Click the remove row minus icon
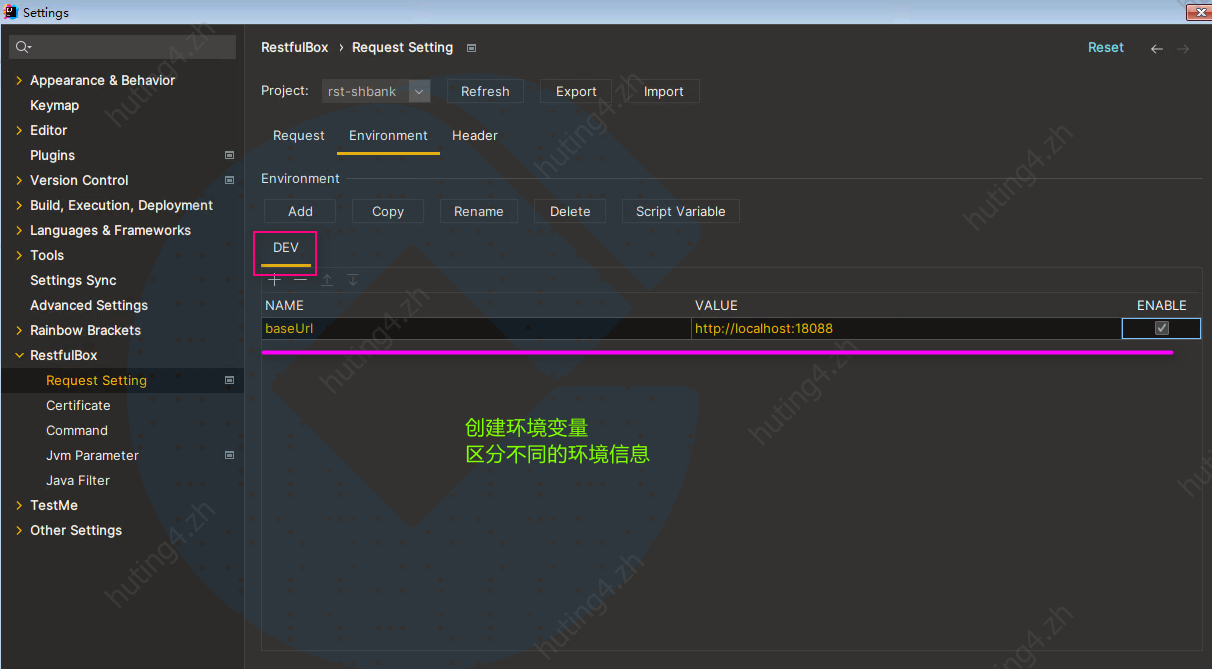1212x669 pixels. pos(300,280)
